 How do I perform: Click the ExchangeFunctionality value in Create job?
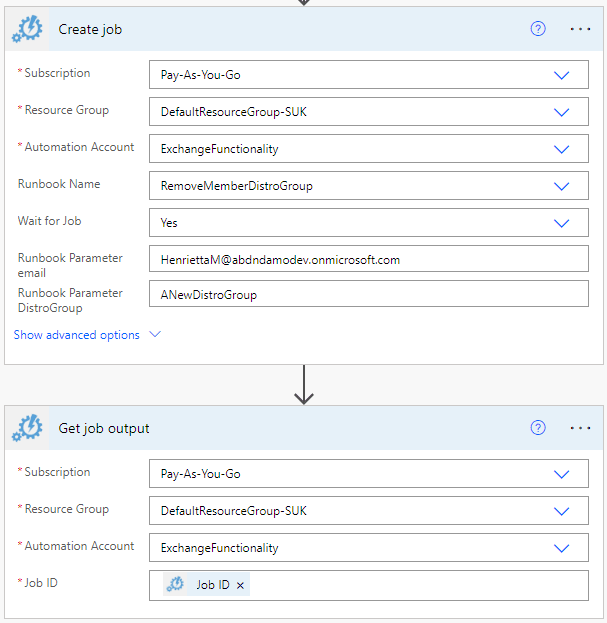click(x=220, y=149)
